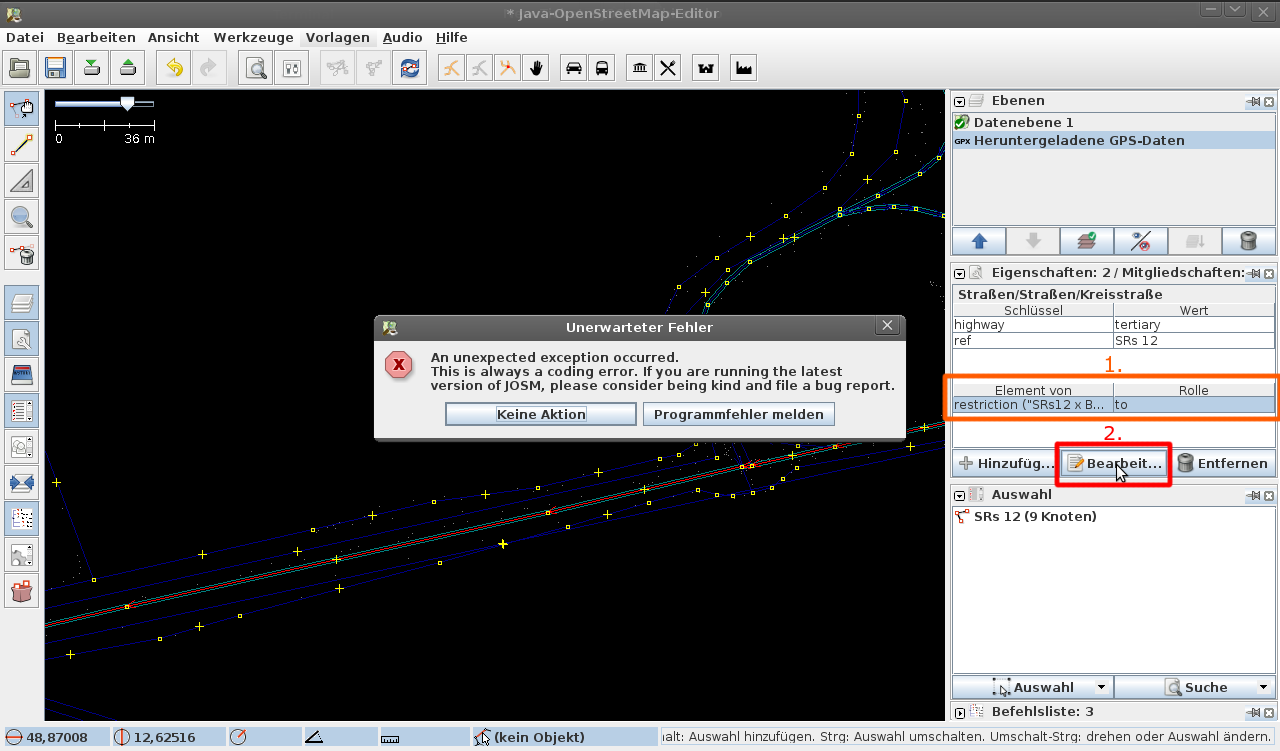
Task: Open the Vorlagen menu
Action: pos(337,38)
